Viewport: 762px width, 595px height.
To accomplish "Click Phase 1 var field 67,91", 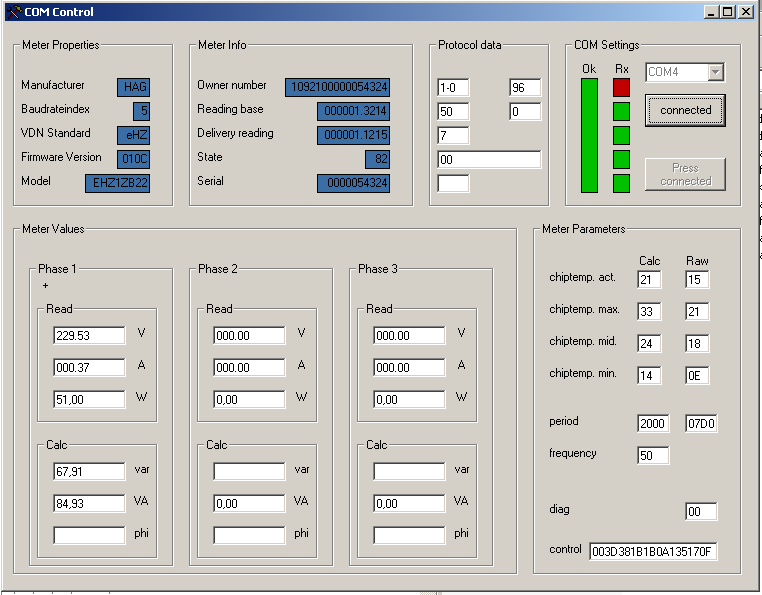I will [89, 472].
